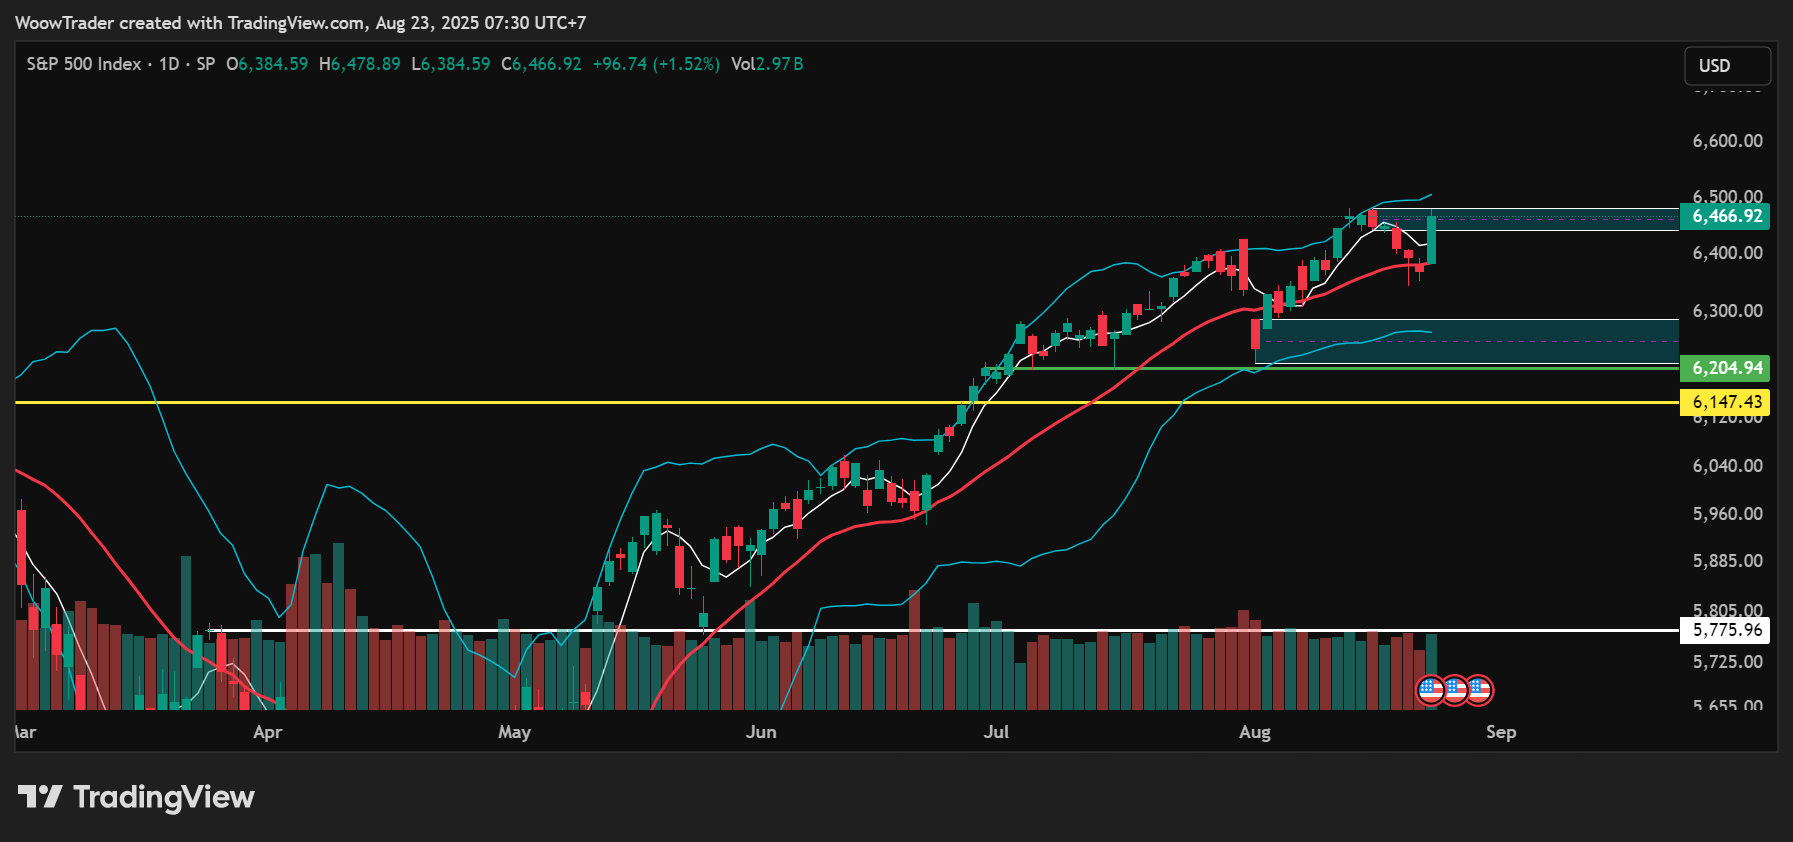The height and width of the screenshot is (842, 1793).
Task: Click the leftmost US flag event icon
Action: click(x=1430, y=690)
